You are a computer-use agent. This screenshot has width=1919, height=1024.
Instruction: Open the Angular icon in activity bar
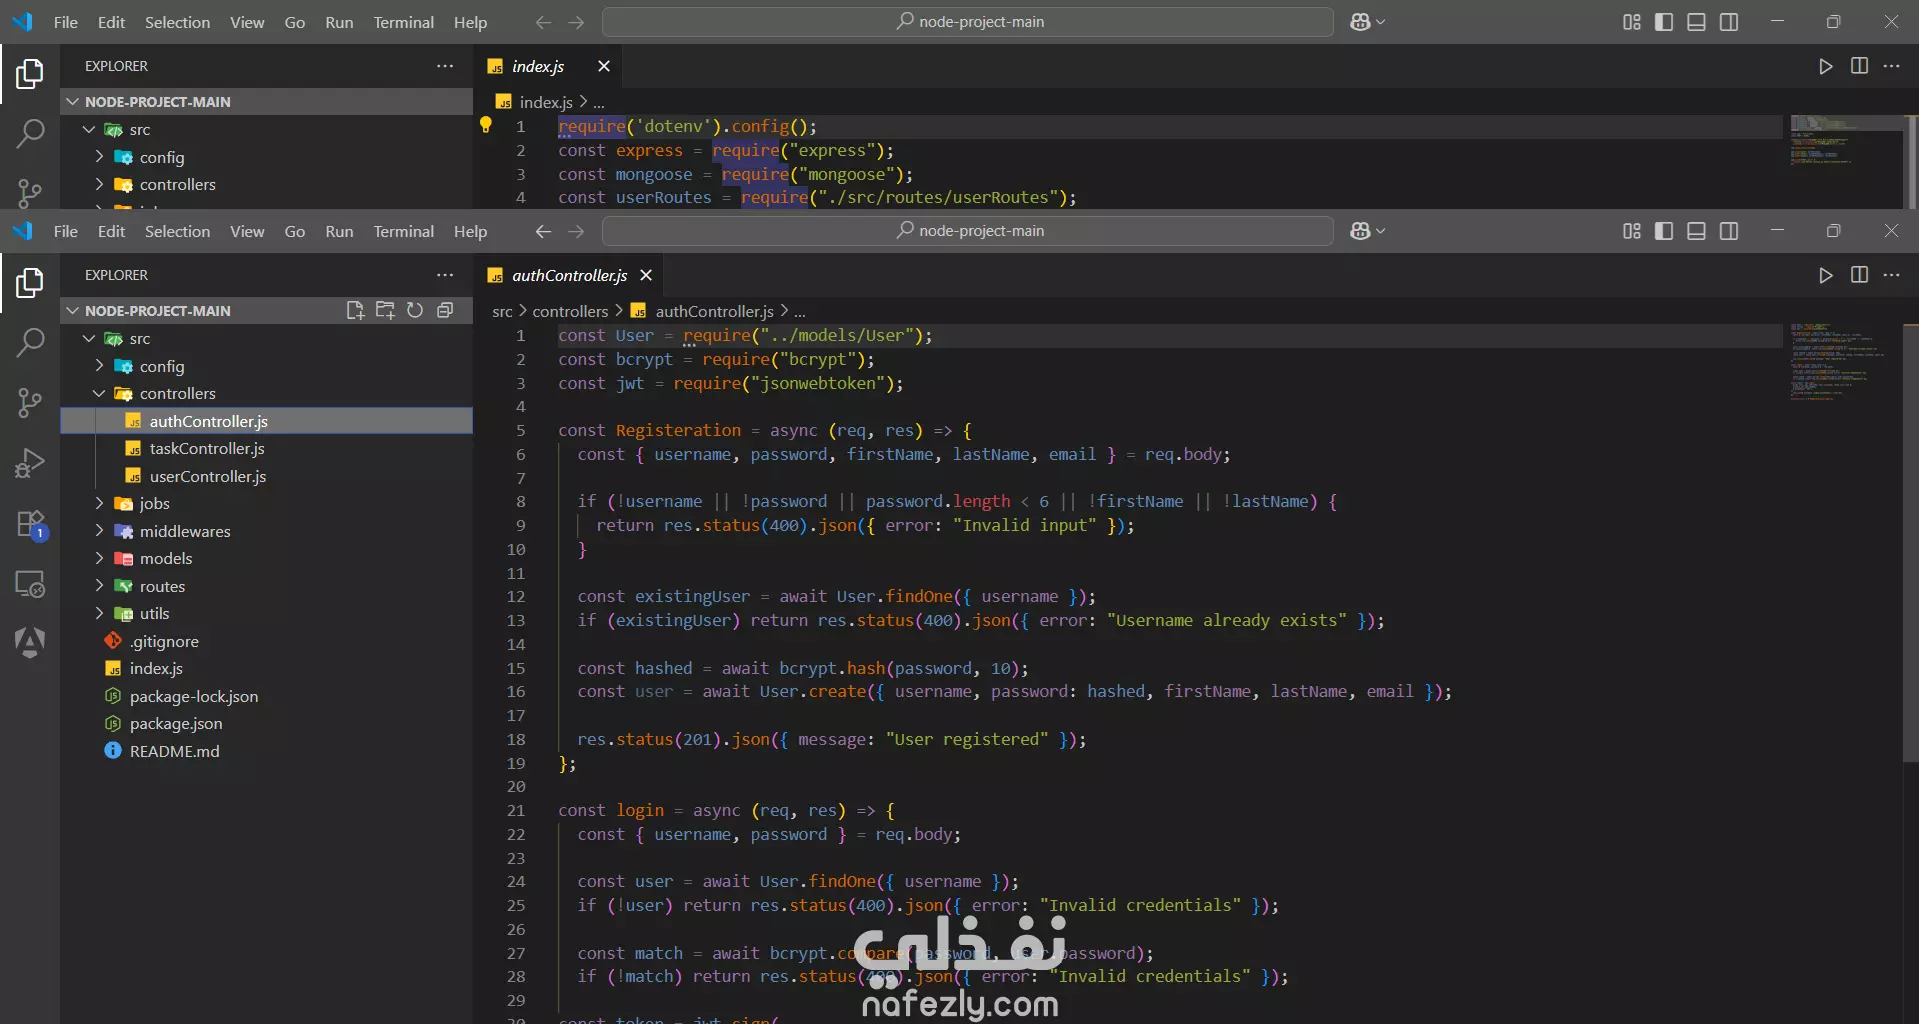tap(30, 642)
